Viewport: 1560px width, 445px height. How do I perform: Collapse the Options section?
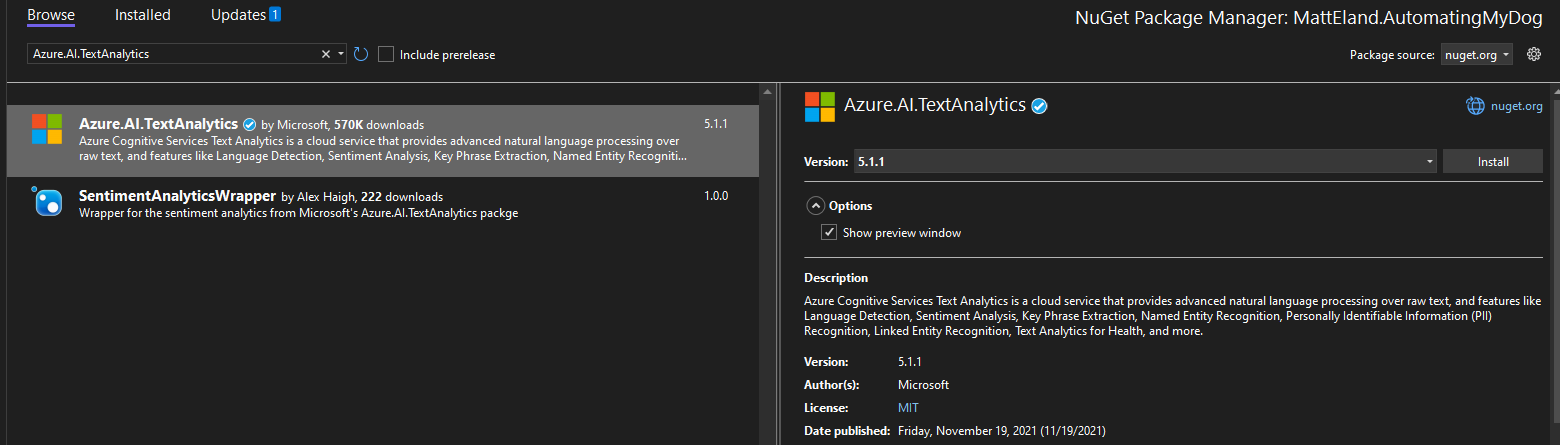(815, 205)
